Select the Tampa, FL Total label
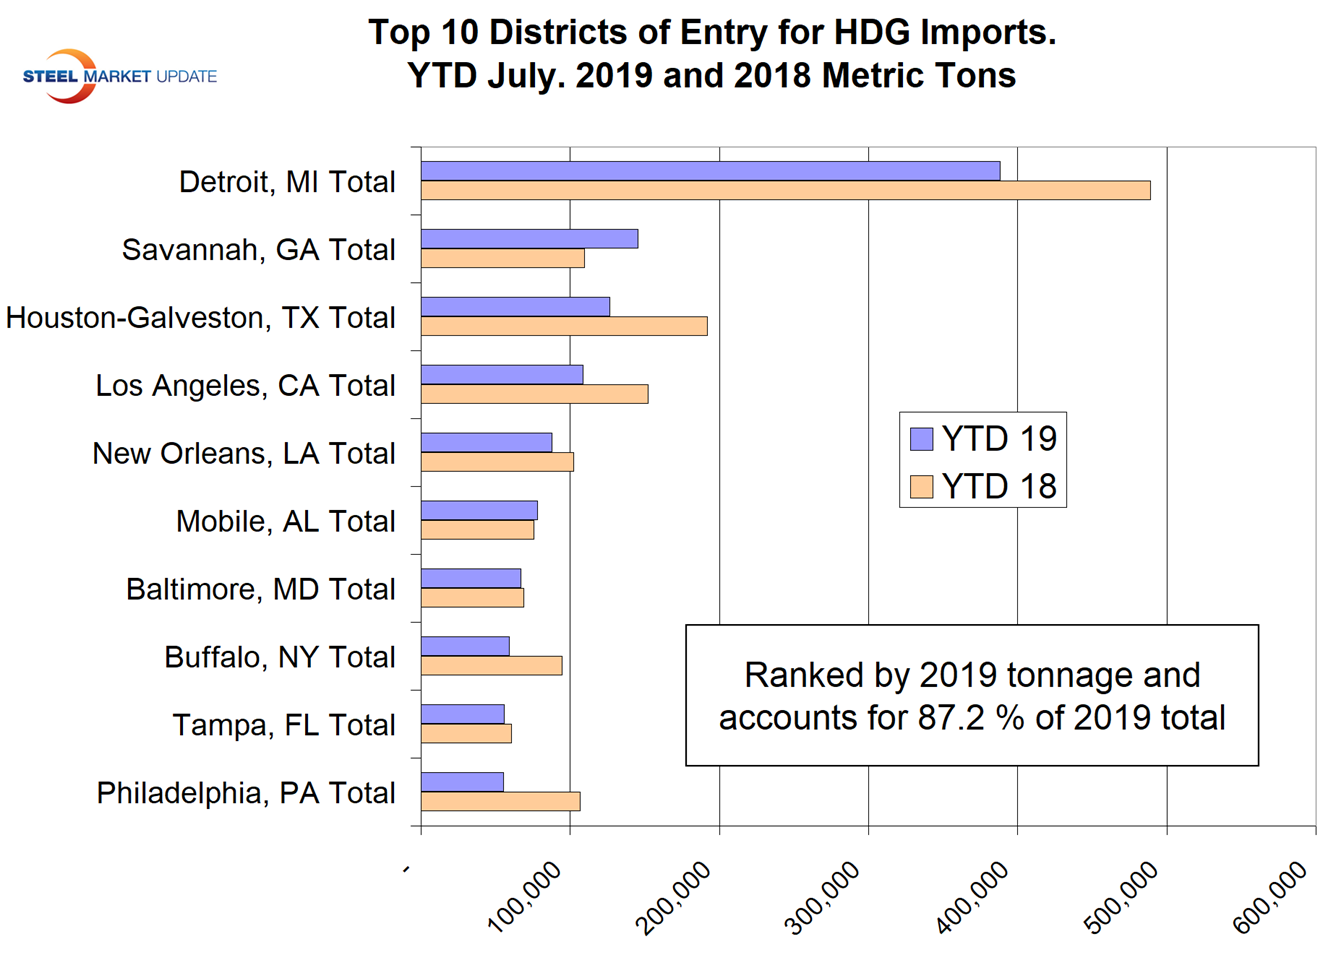The height and width of the screenshot is (960, 1330). pyautogui.click(x=283, y=725)
